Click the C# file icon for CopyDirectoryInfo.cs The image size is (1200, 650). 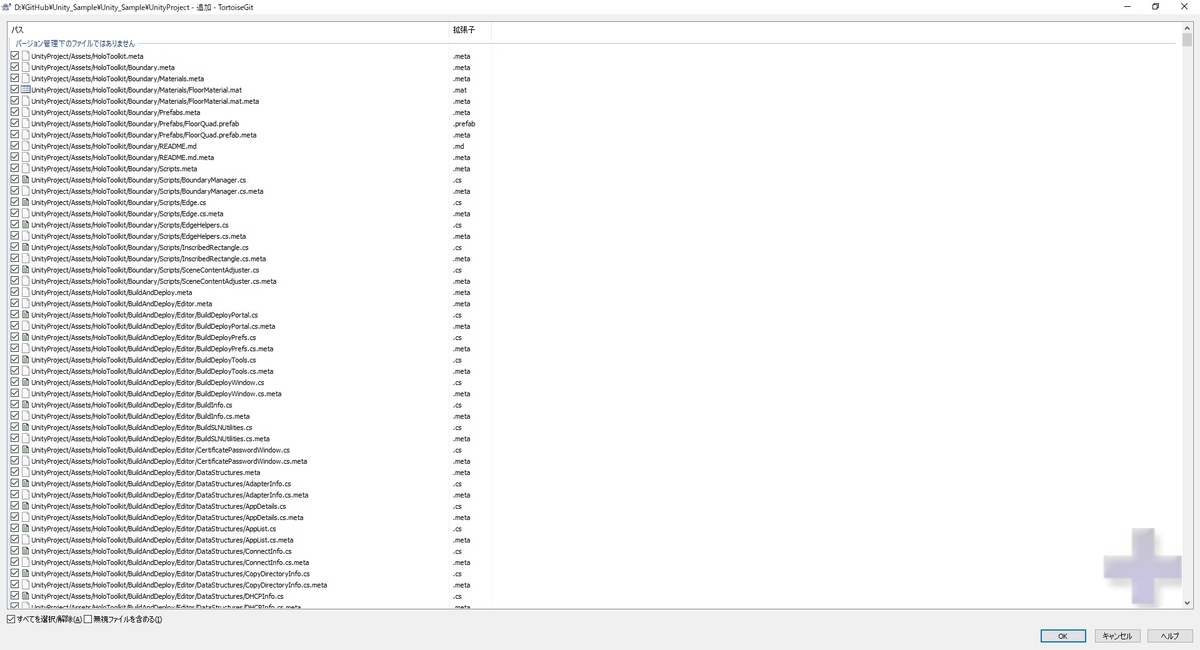[x=26, y=574]
